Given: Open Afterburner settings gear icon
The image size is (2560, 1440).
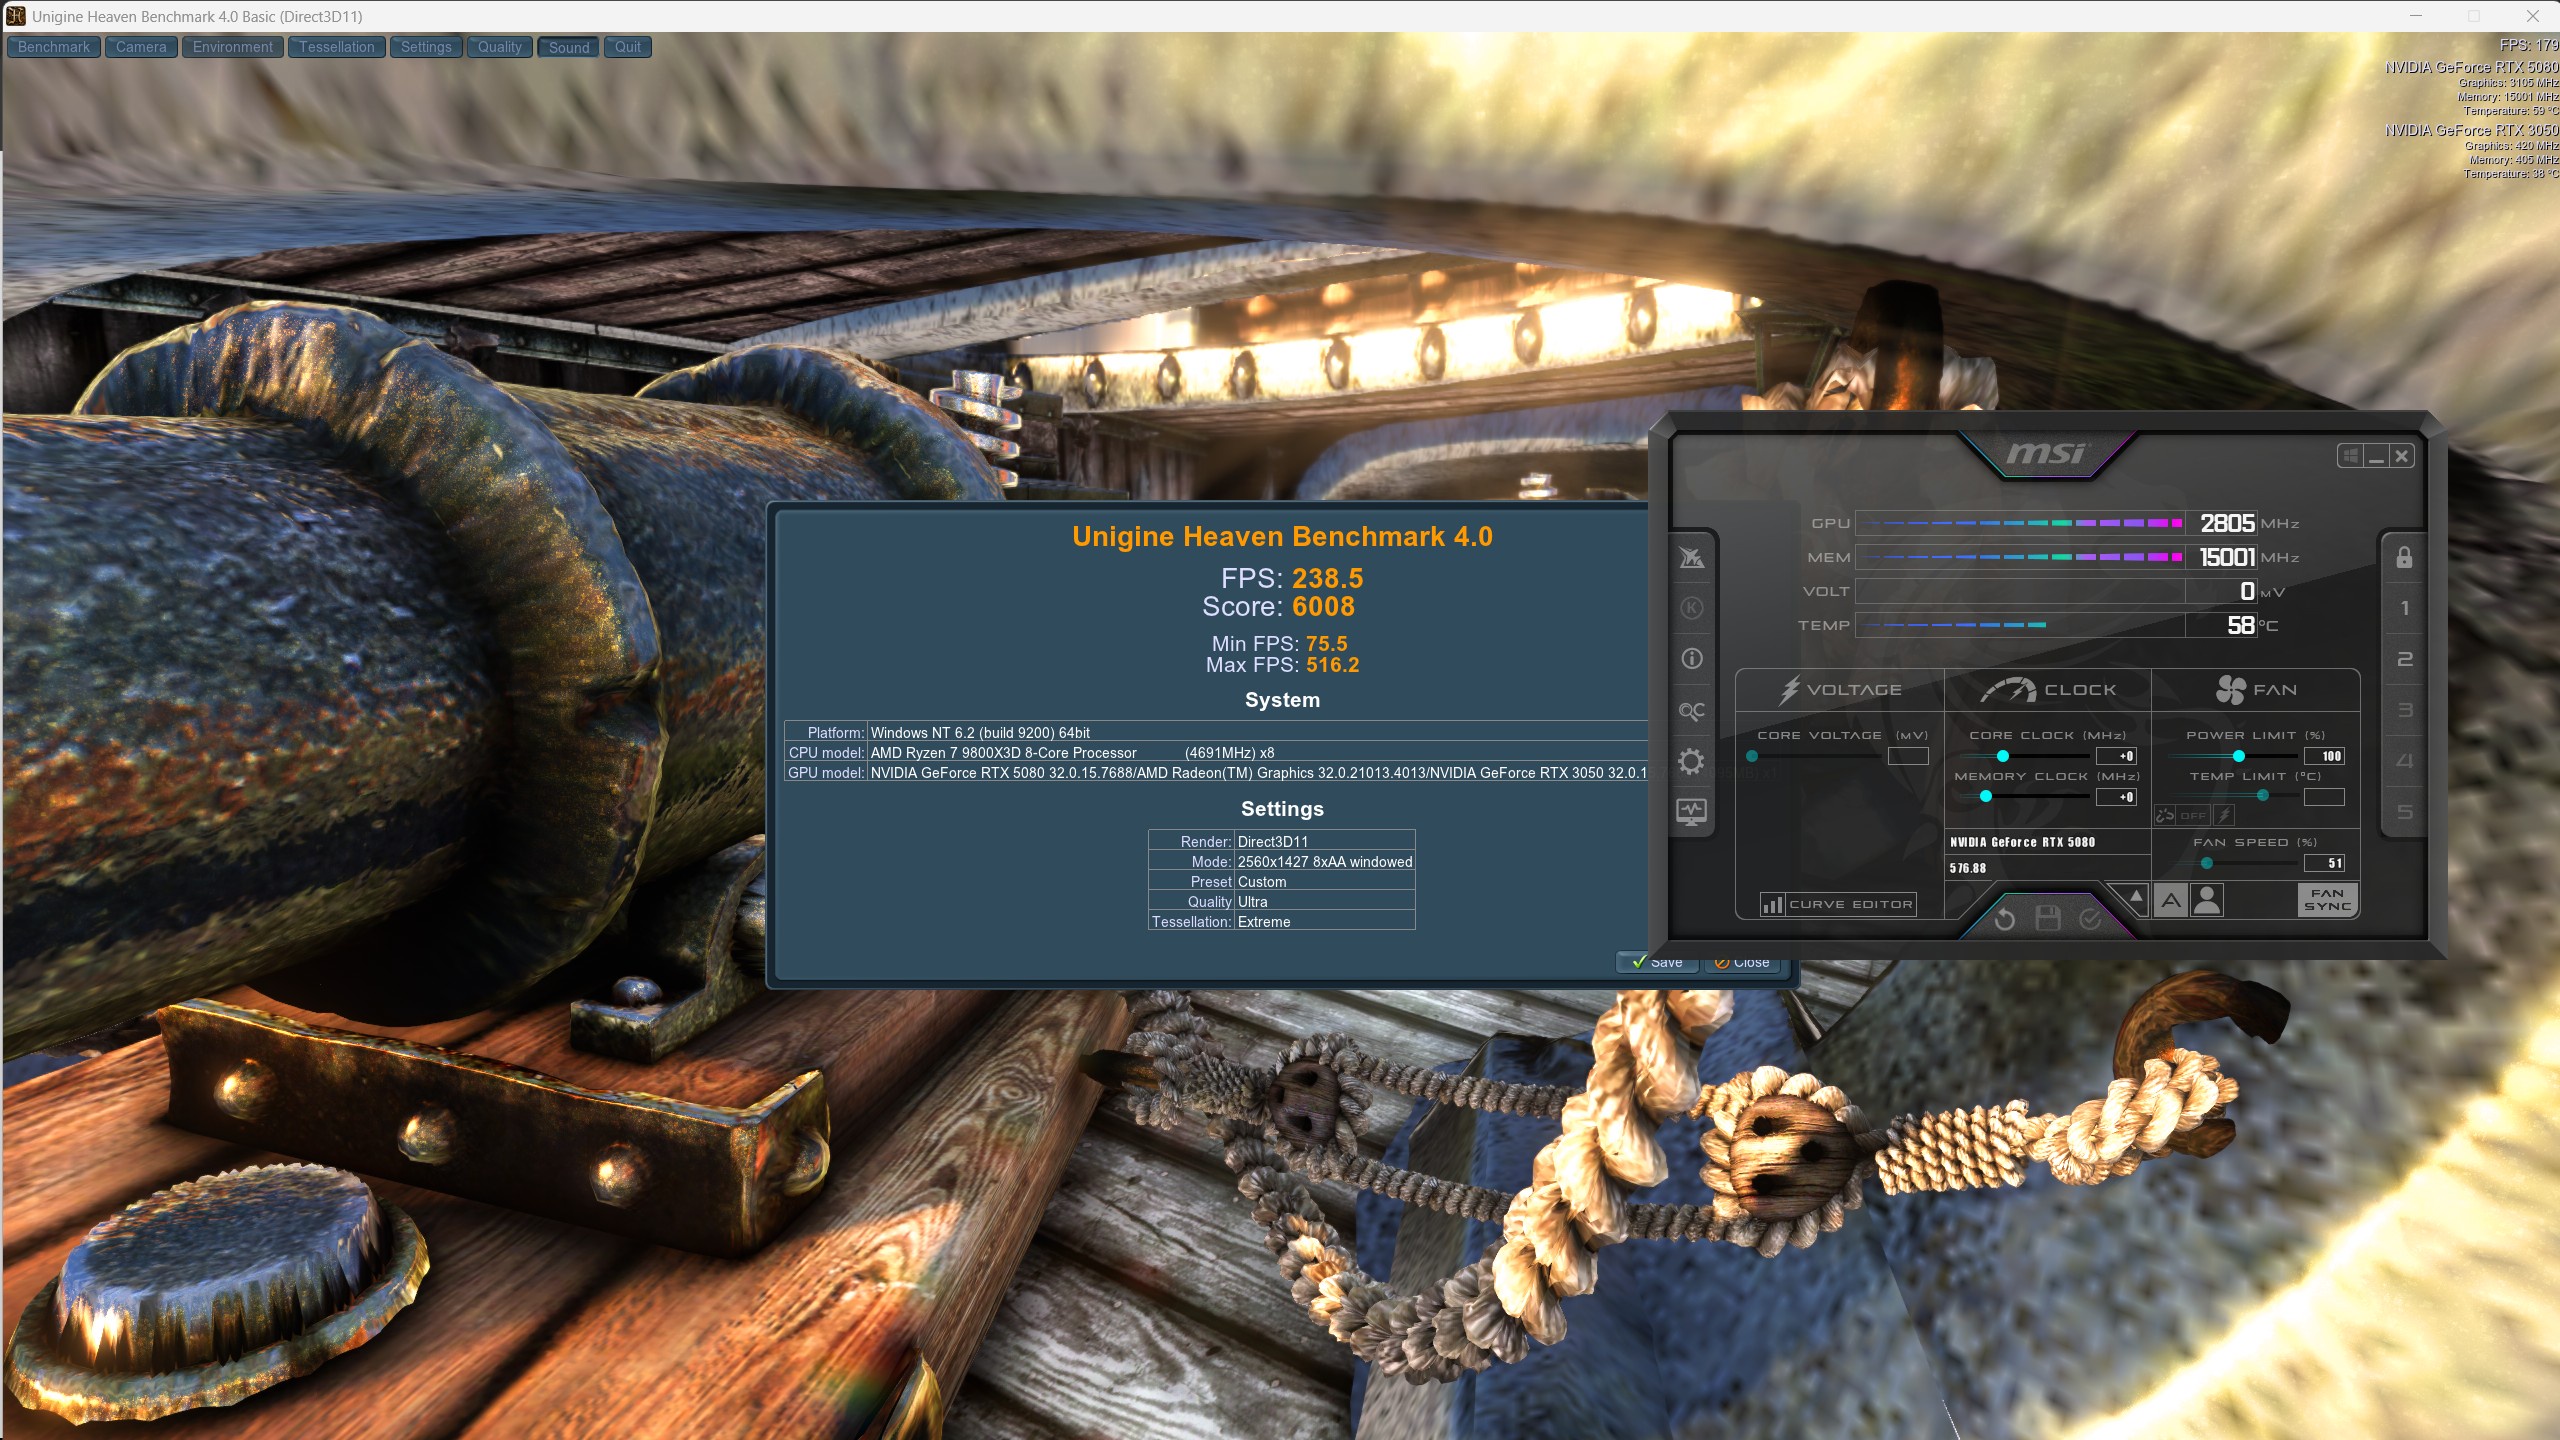Looking at the screenshot, I should (1692, 762).
